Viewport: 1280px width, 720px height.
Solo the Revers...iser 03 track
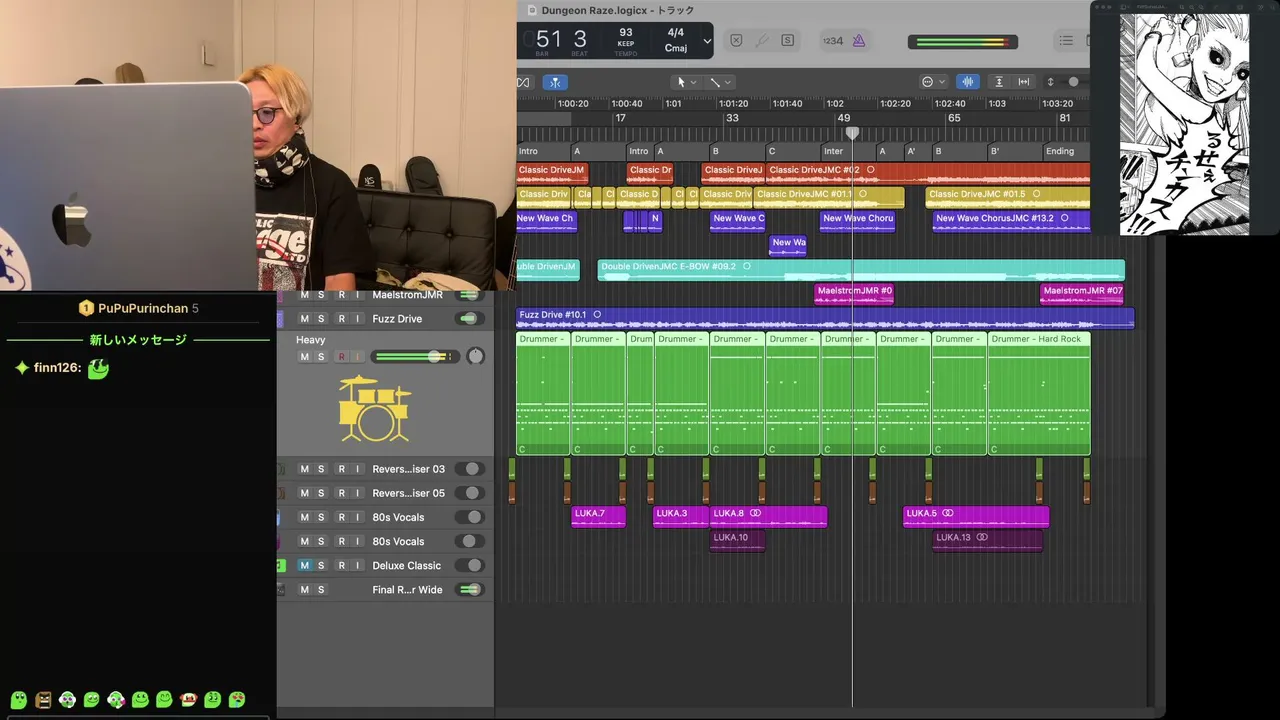321,469
